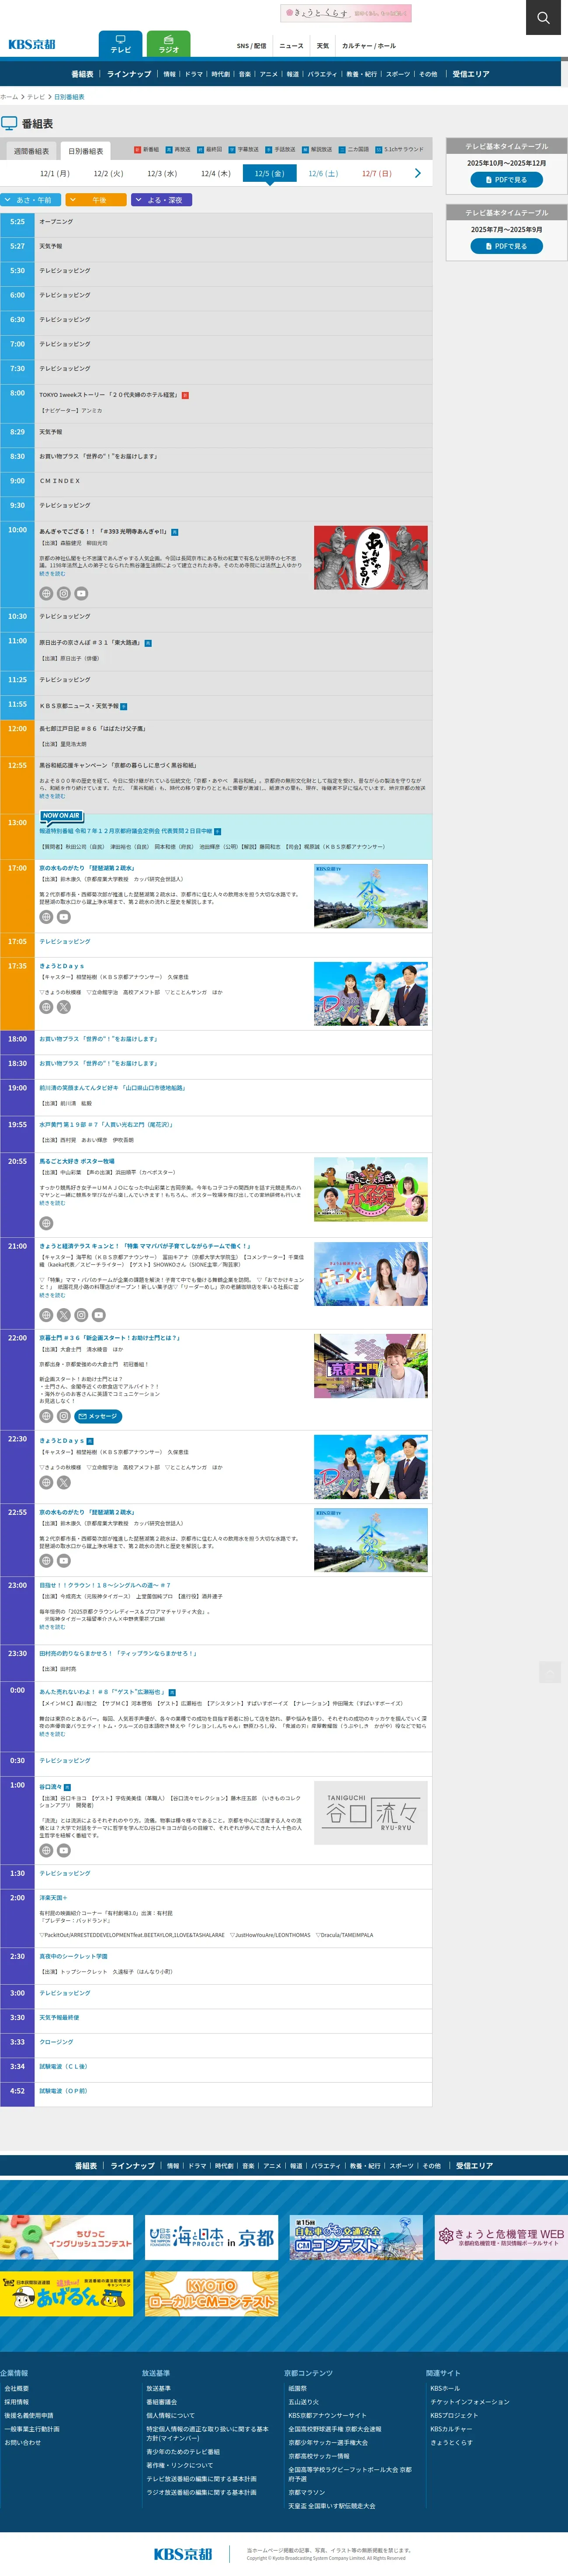Expand 続きを読む for あんぎゃでござる at 10:00
568x2576 pixels.
coord(52,574)
